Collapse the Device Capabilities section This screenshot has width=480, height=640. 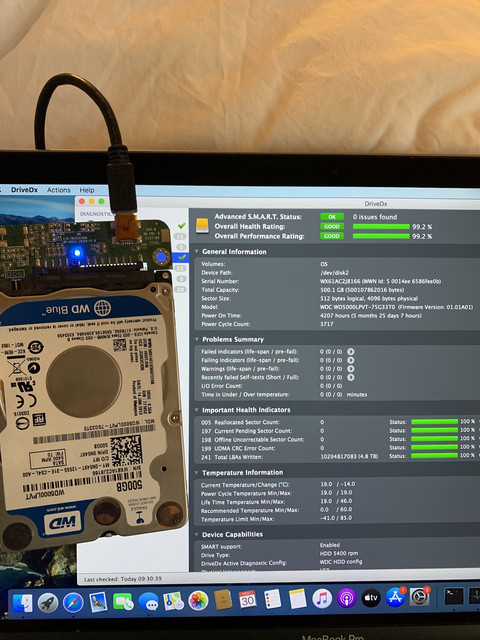(x=197, y=534)
